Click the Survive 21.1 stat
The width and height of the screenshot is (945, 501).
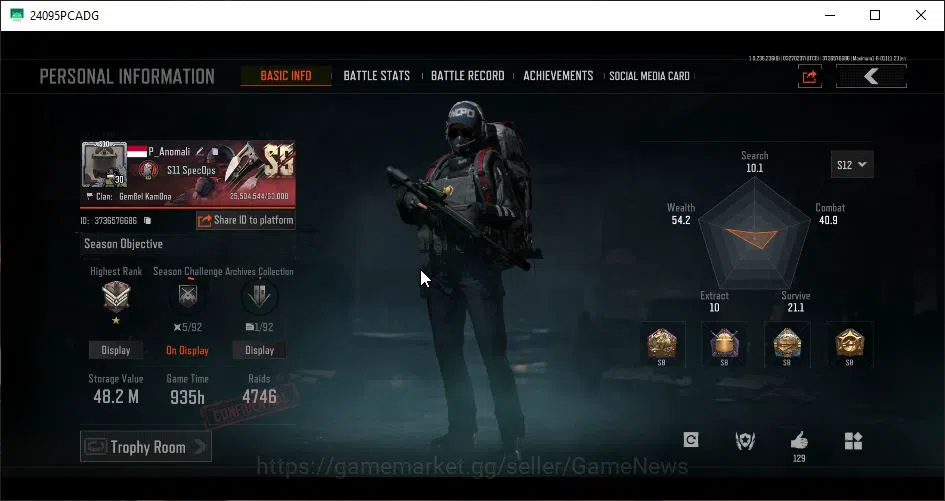point(796,301)
